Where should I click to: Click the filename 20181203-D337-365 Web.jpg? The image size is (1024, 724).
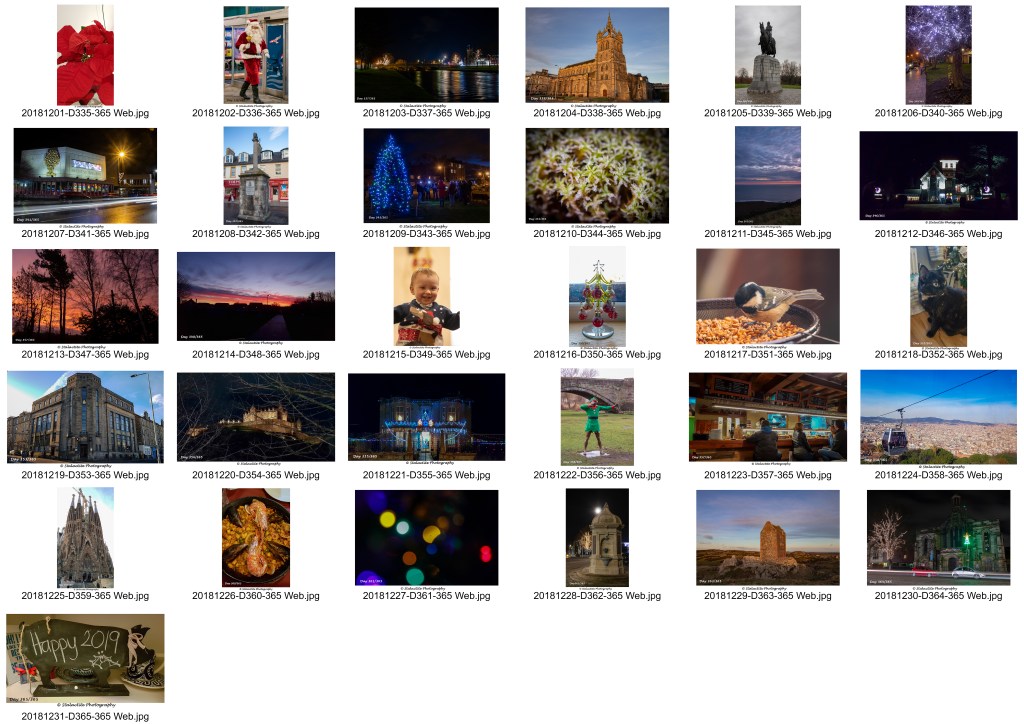point(426,114)
